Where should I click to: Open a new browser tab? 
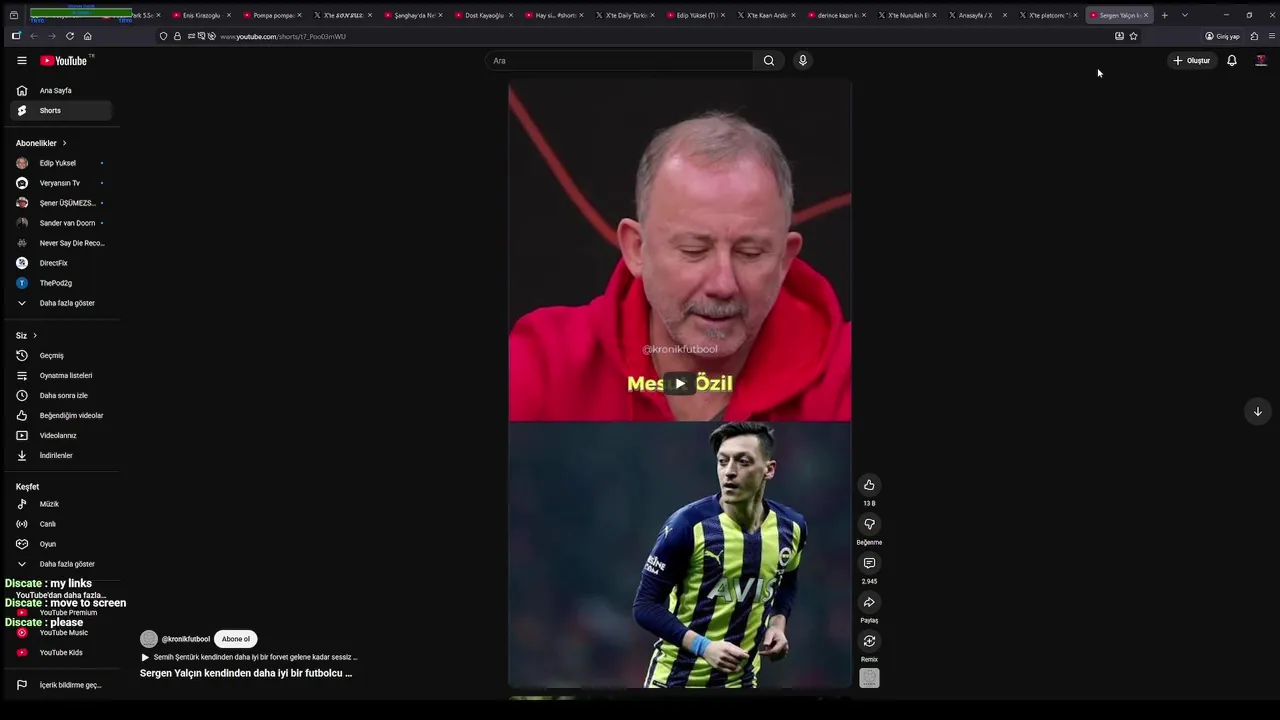click(x=1164, y=15)
